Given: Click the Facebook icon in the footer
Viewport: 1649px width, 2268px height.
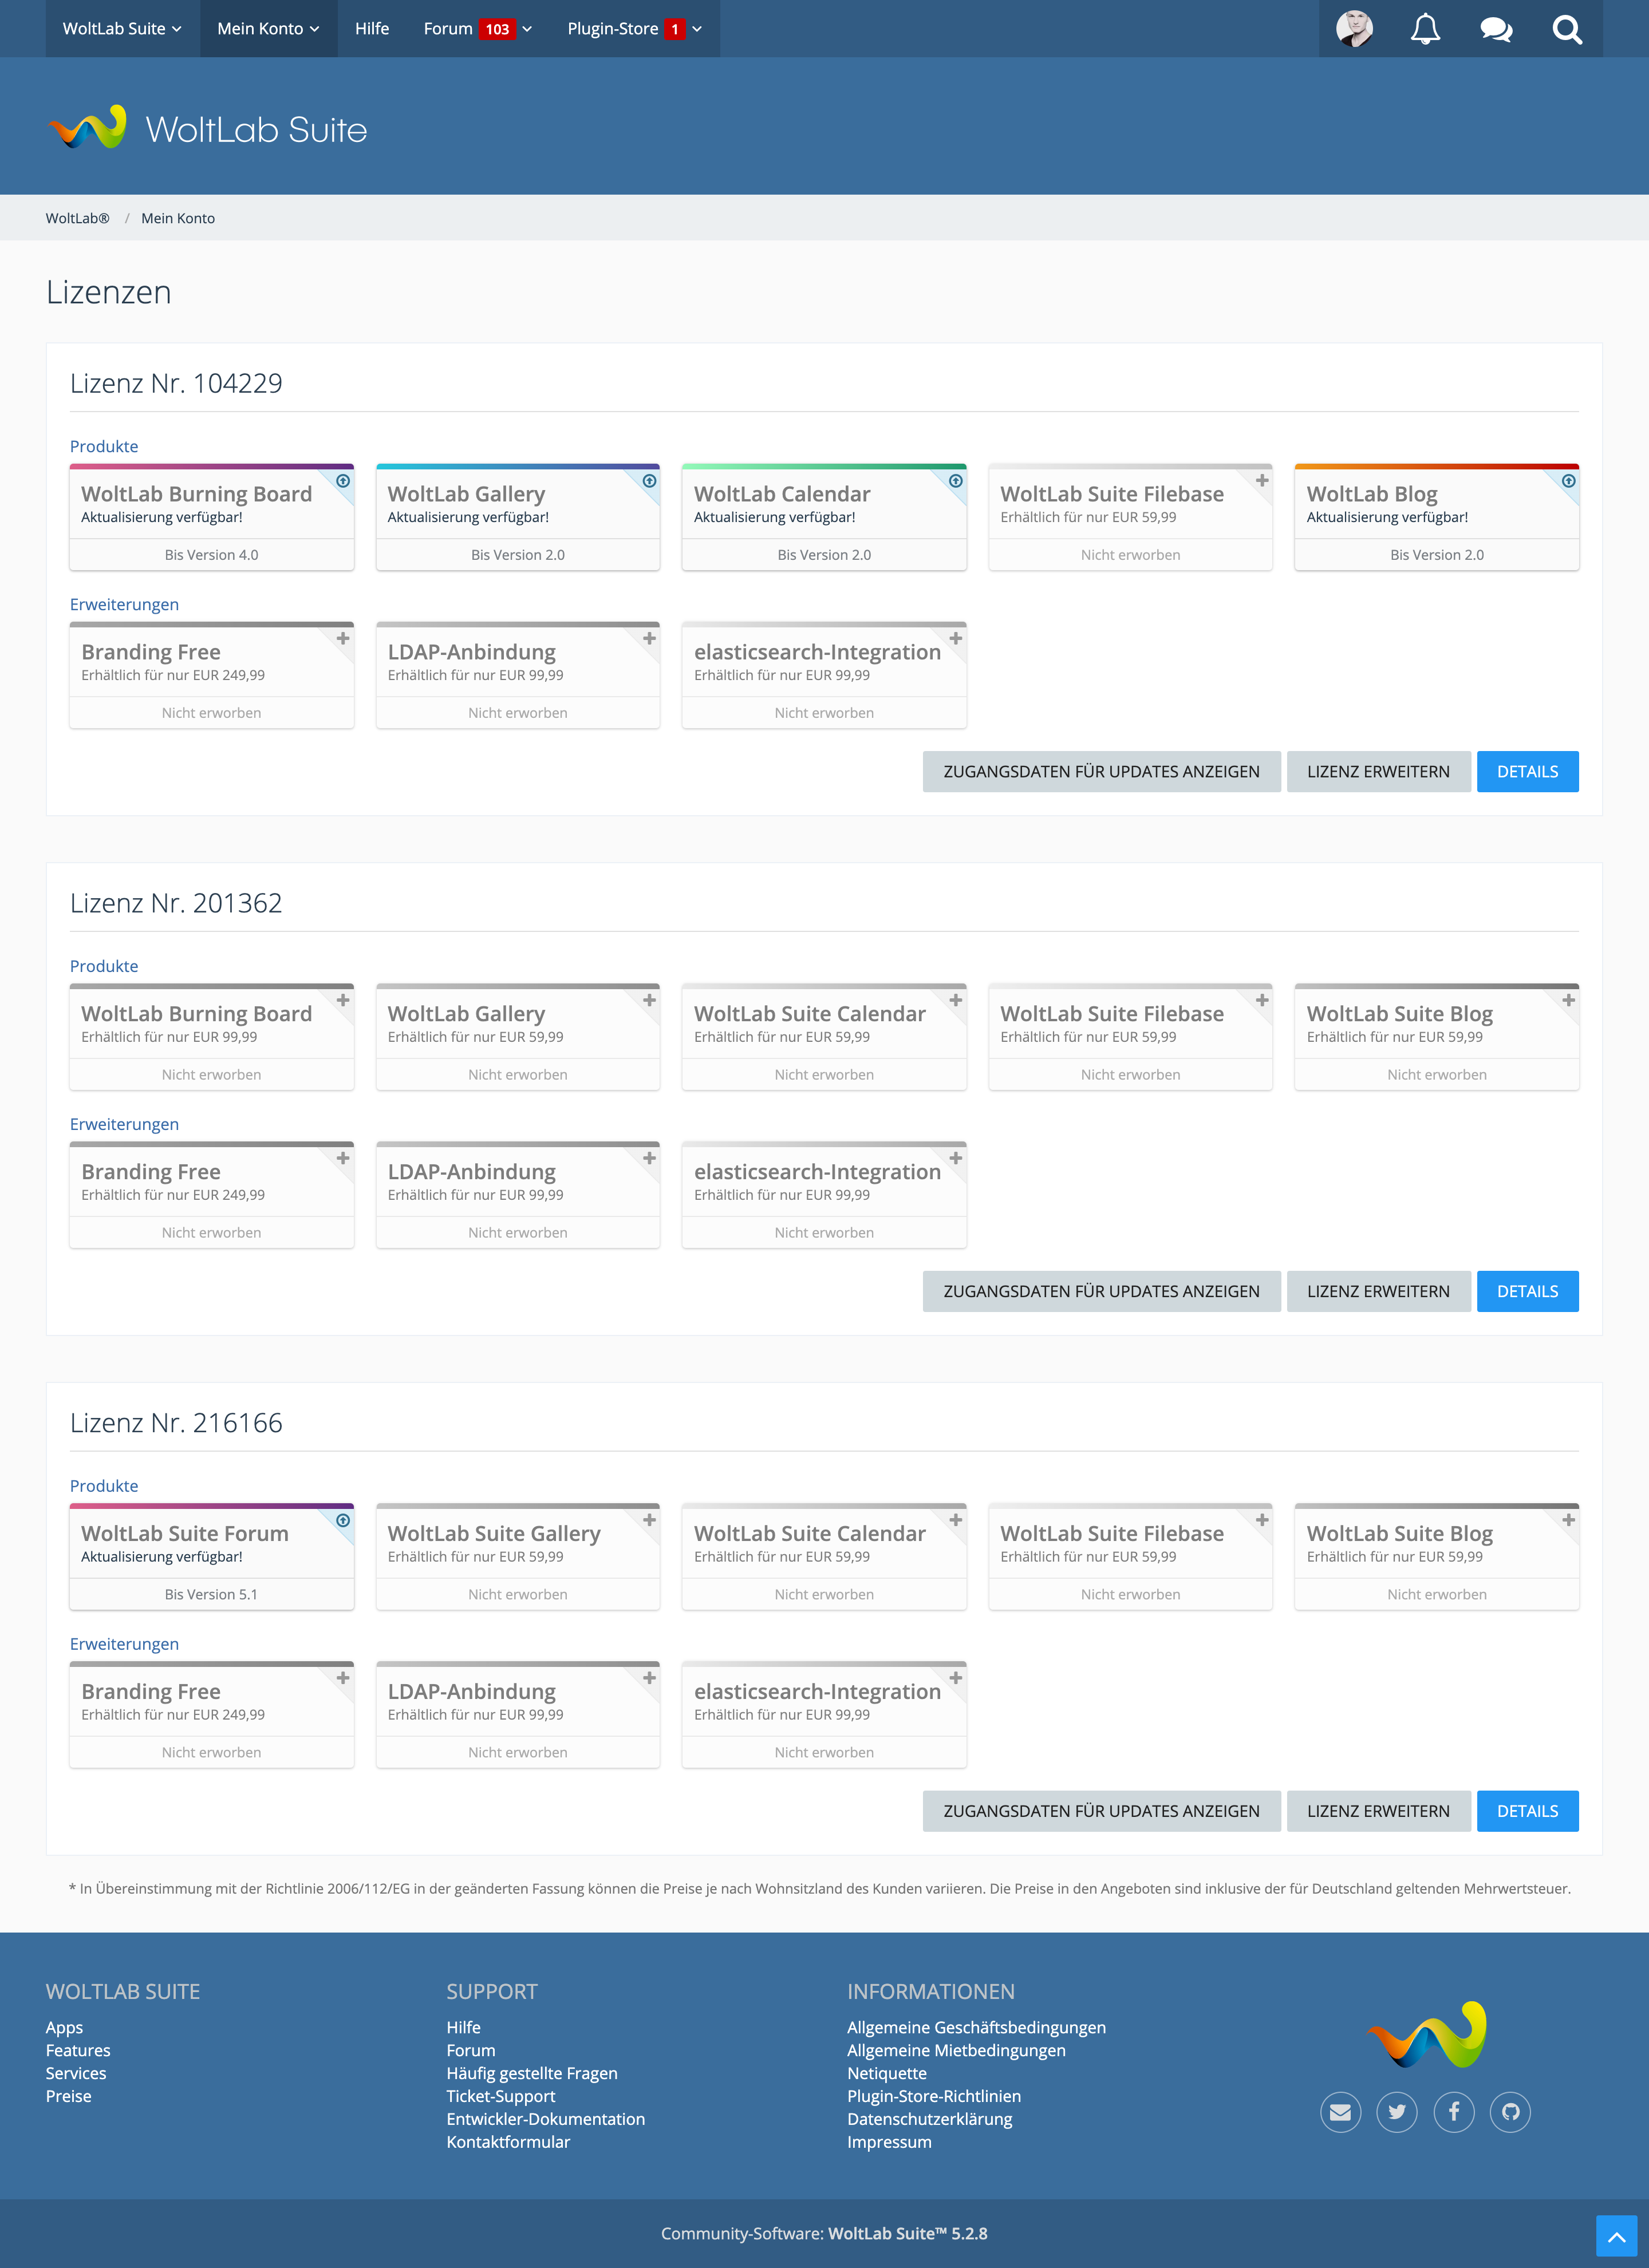Looking at the screenshot, I should tap(1454, 2112).
